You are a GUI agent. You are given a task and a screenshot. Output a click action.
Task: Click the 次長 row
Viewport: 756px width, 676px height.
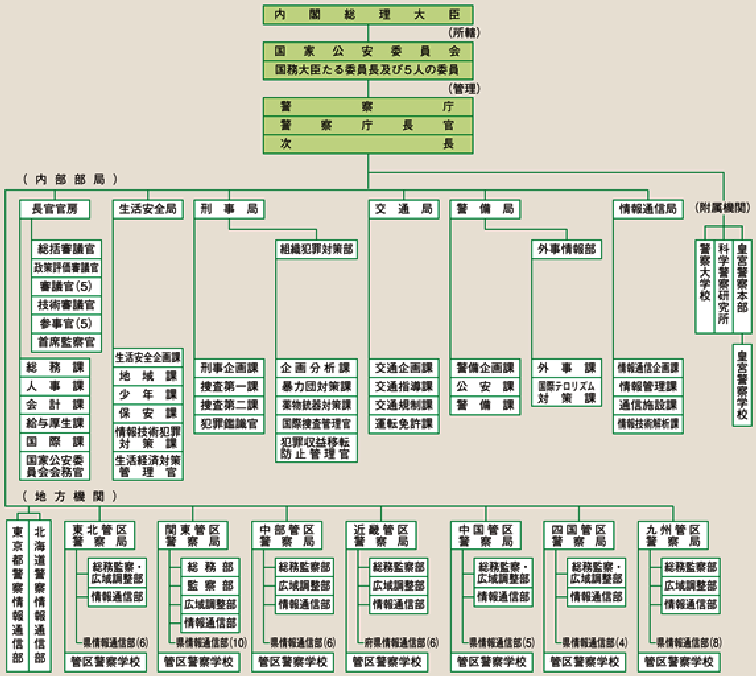368,144
